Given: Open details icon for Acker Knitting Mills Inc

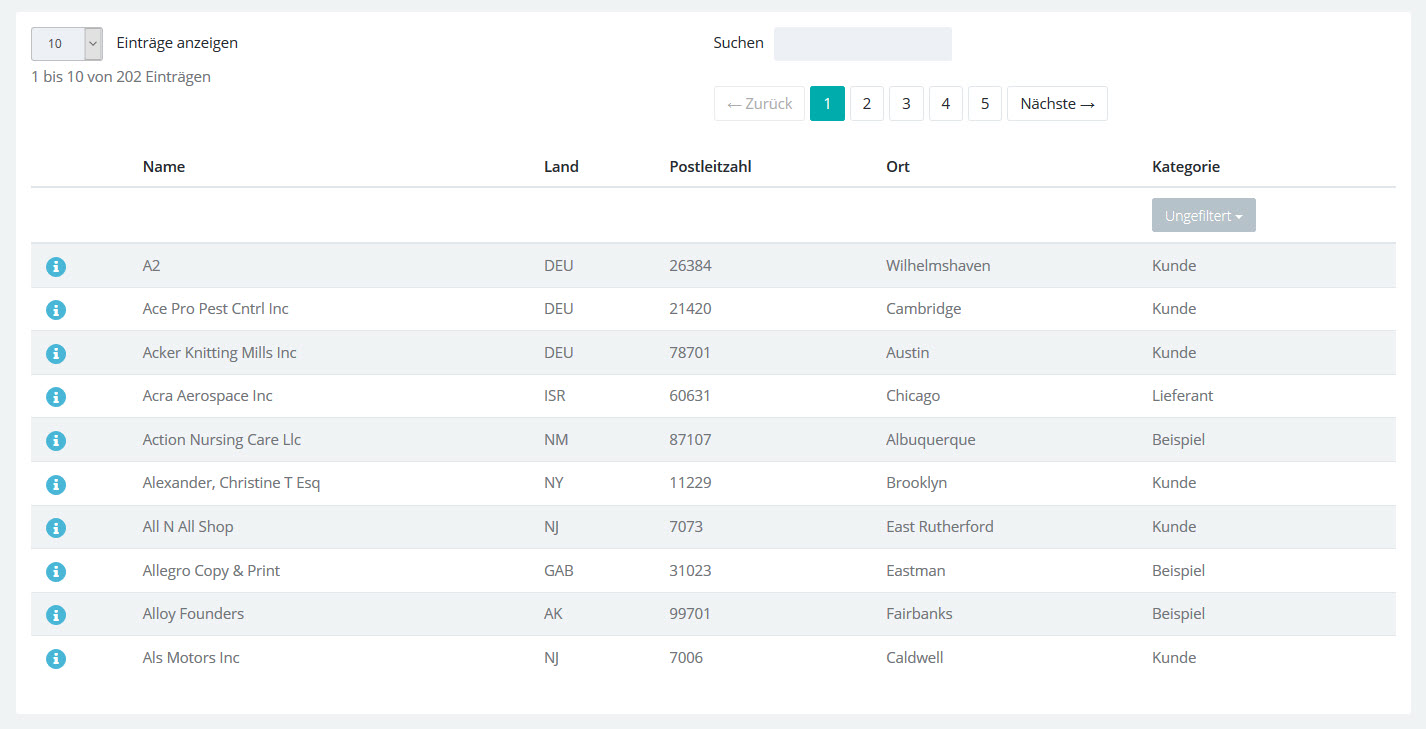Looking at the screenshot, I should pyautogui.click(x=56, y=354).
